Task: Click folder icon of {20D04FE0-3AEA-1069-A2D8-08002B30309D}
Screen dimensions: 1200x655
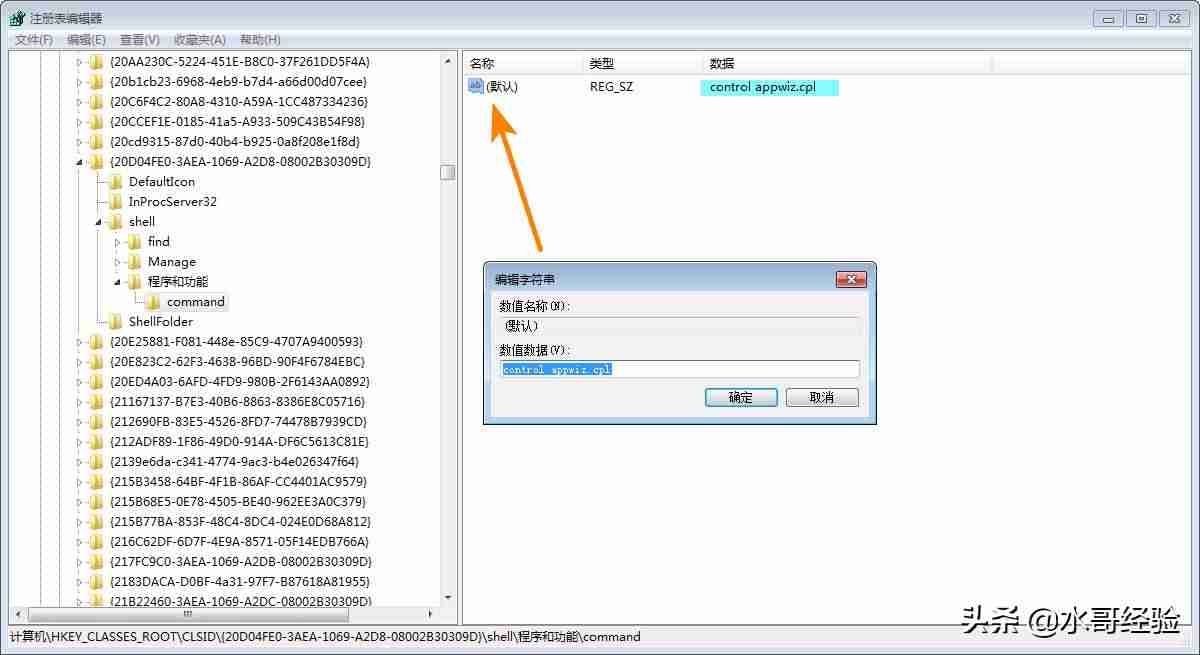Action: click(x=97, y=161)
